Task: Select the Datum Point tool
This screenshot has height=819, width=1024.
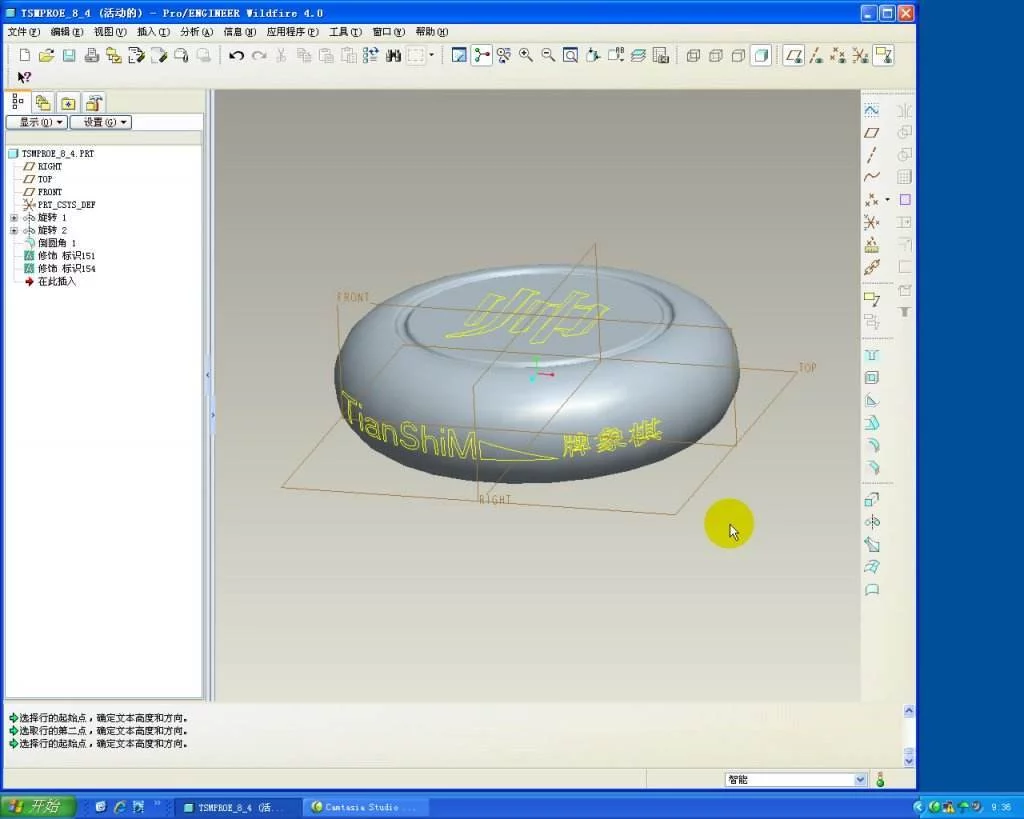Action: tap(871, 200)
